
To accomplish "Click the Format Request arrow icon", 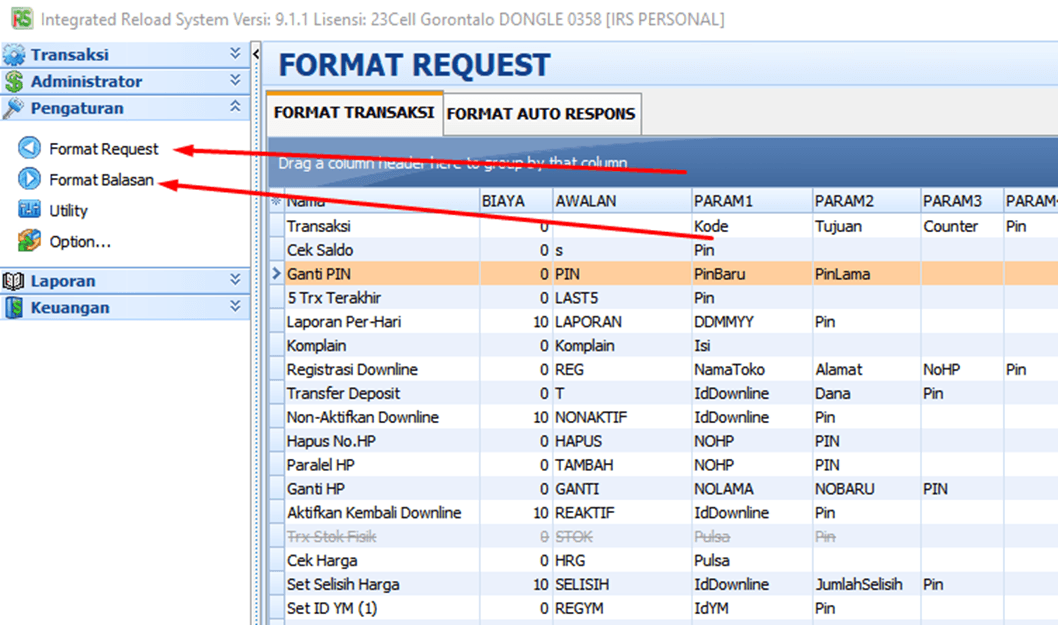I will (30, 149).
